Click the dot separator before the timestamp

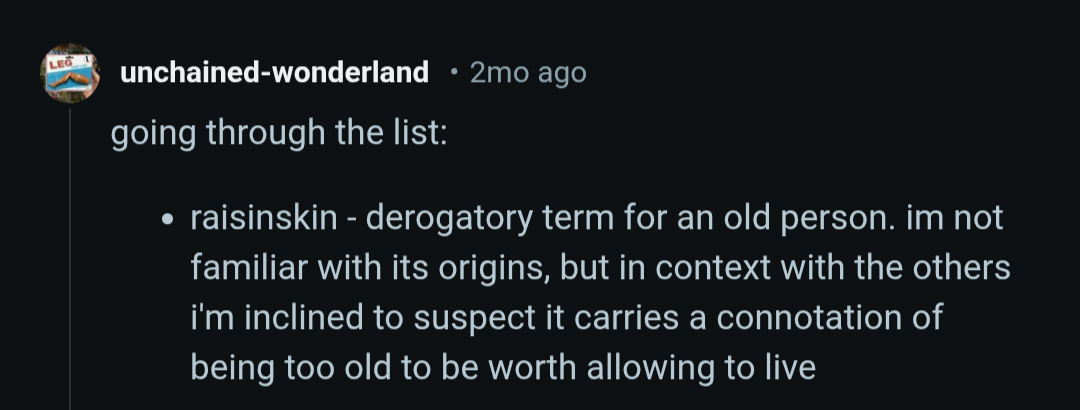(x=454, y=73)
